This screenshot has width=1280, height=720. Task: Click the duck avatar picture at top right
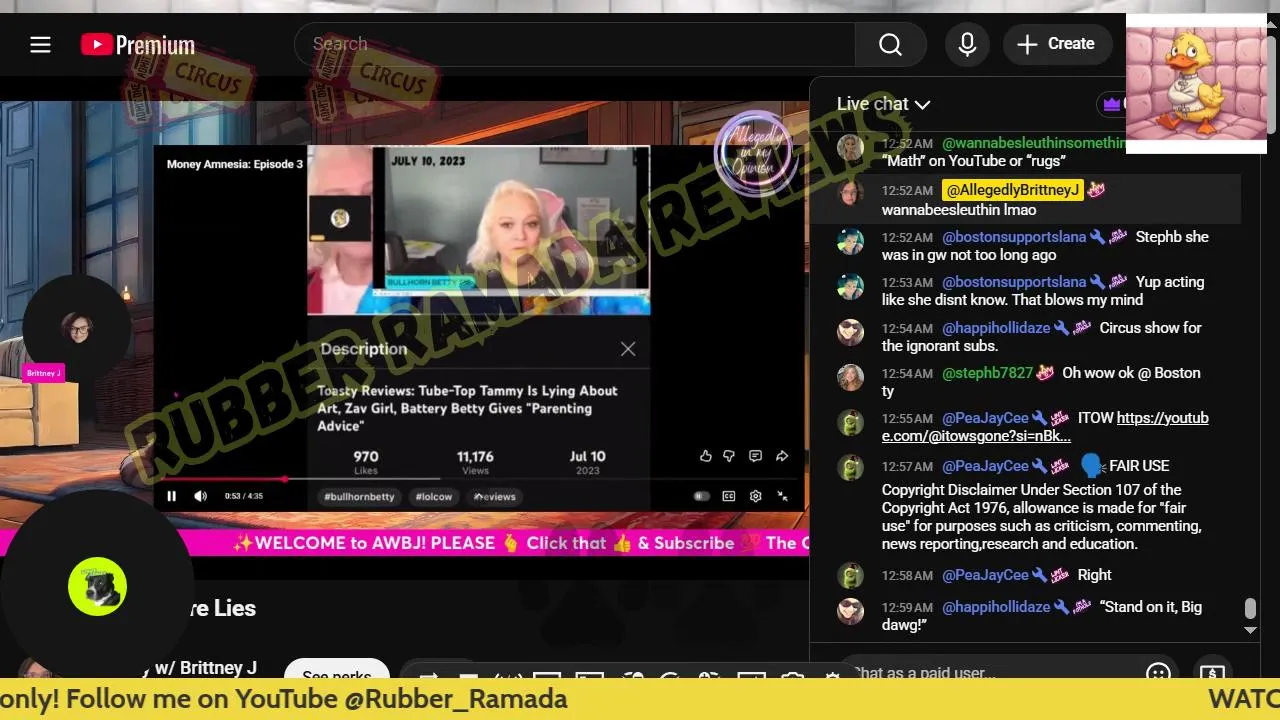click(1196, 83)
